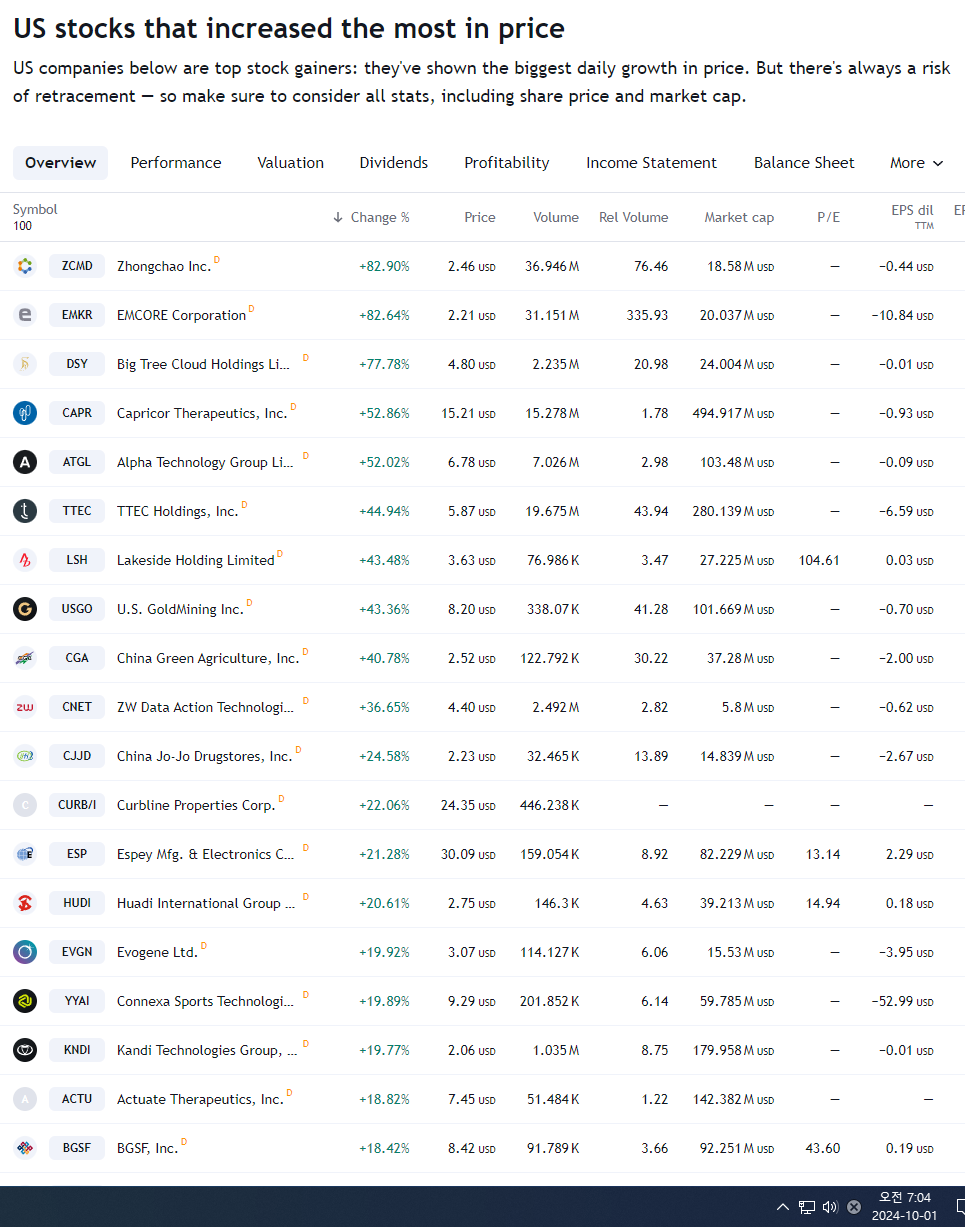Screen dimensions: 965x1227
Task: Open the volume icon in system tray
Action: pyautogui.click(x=830, y=1207)
